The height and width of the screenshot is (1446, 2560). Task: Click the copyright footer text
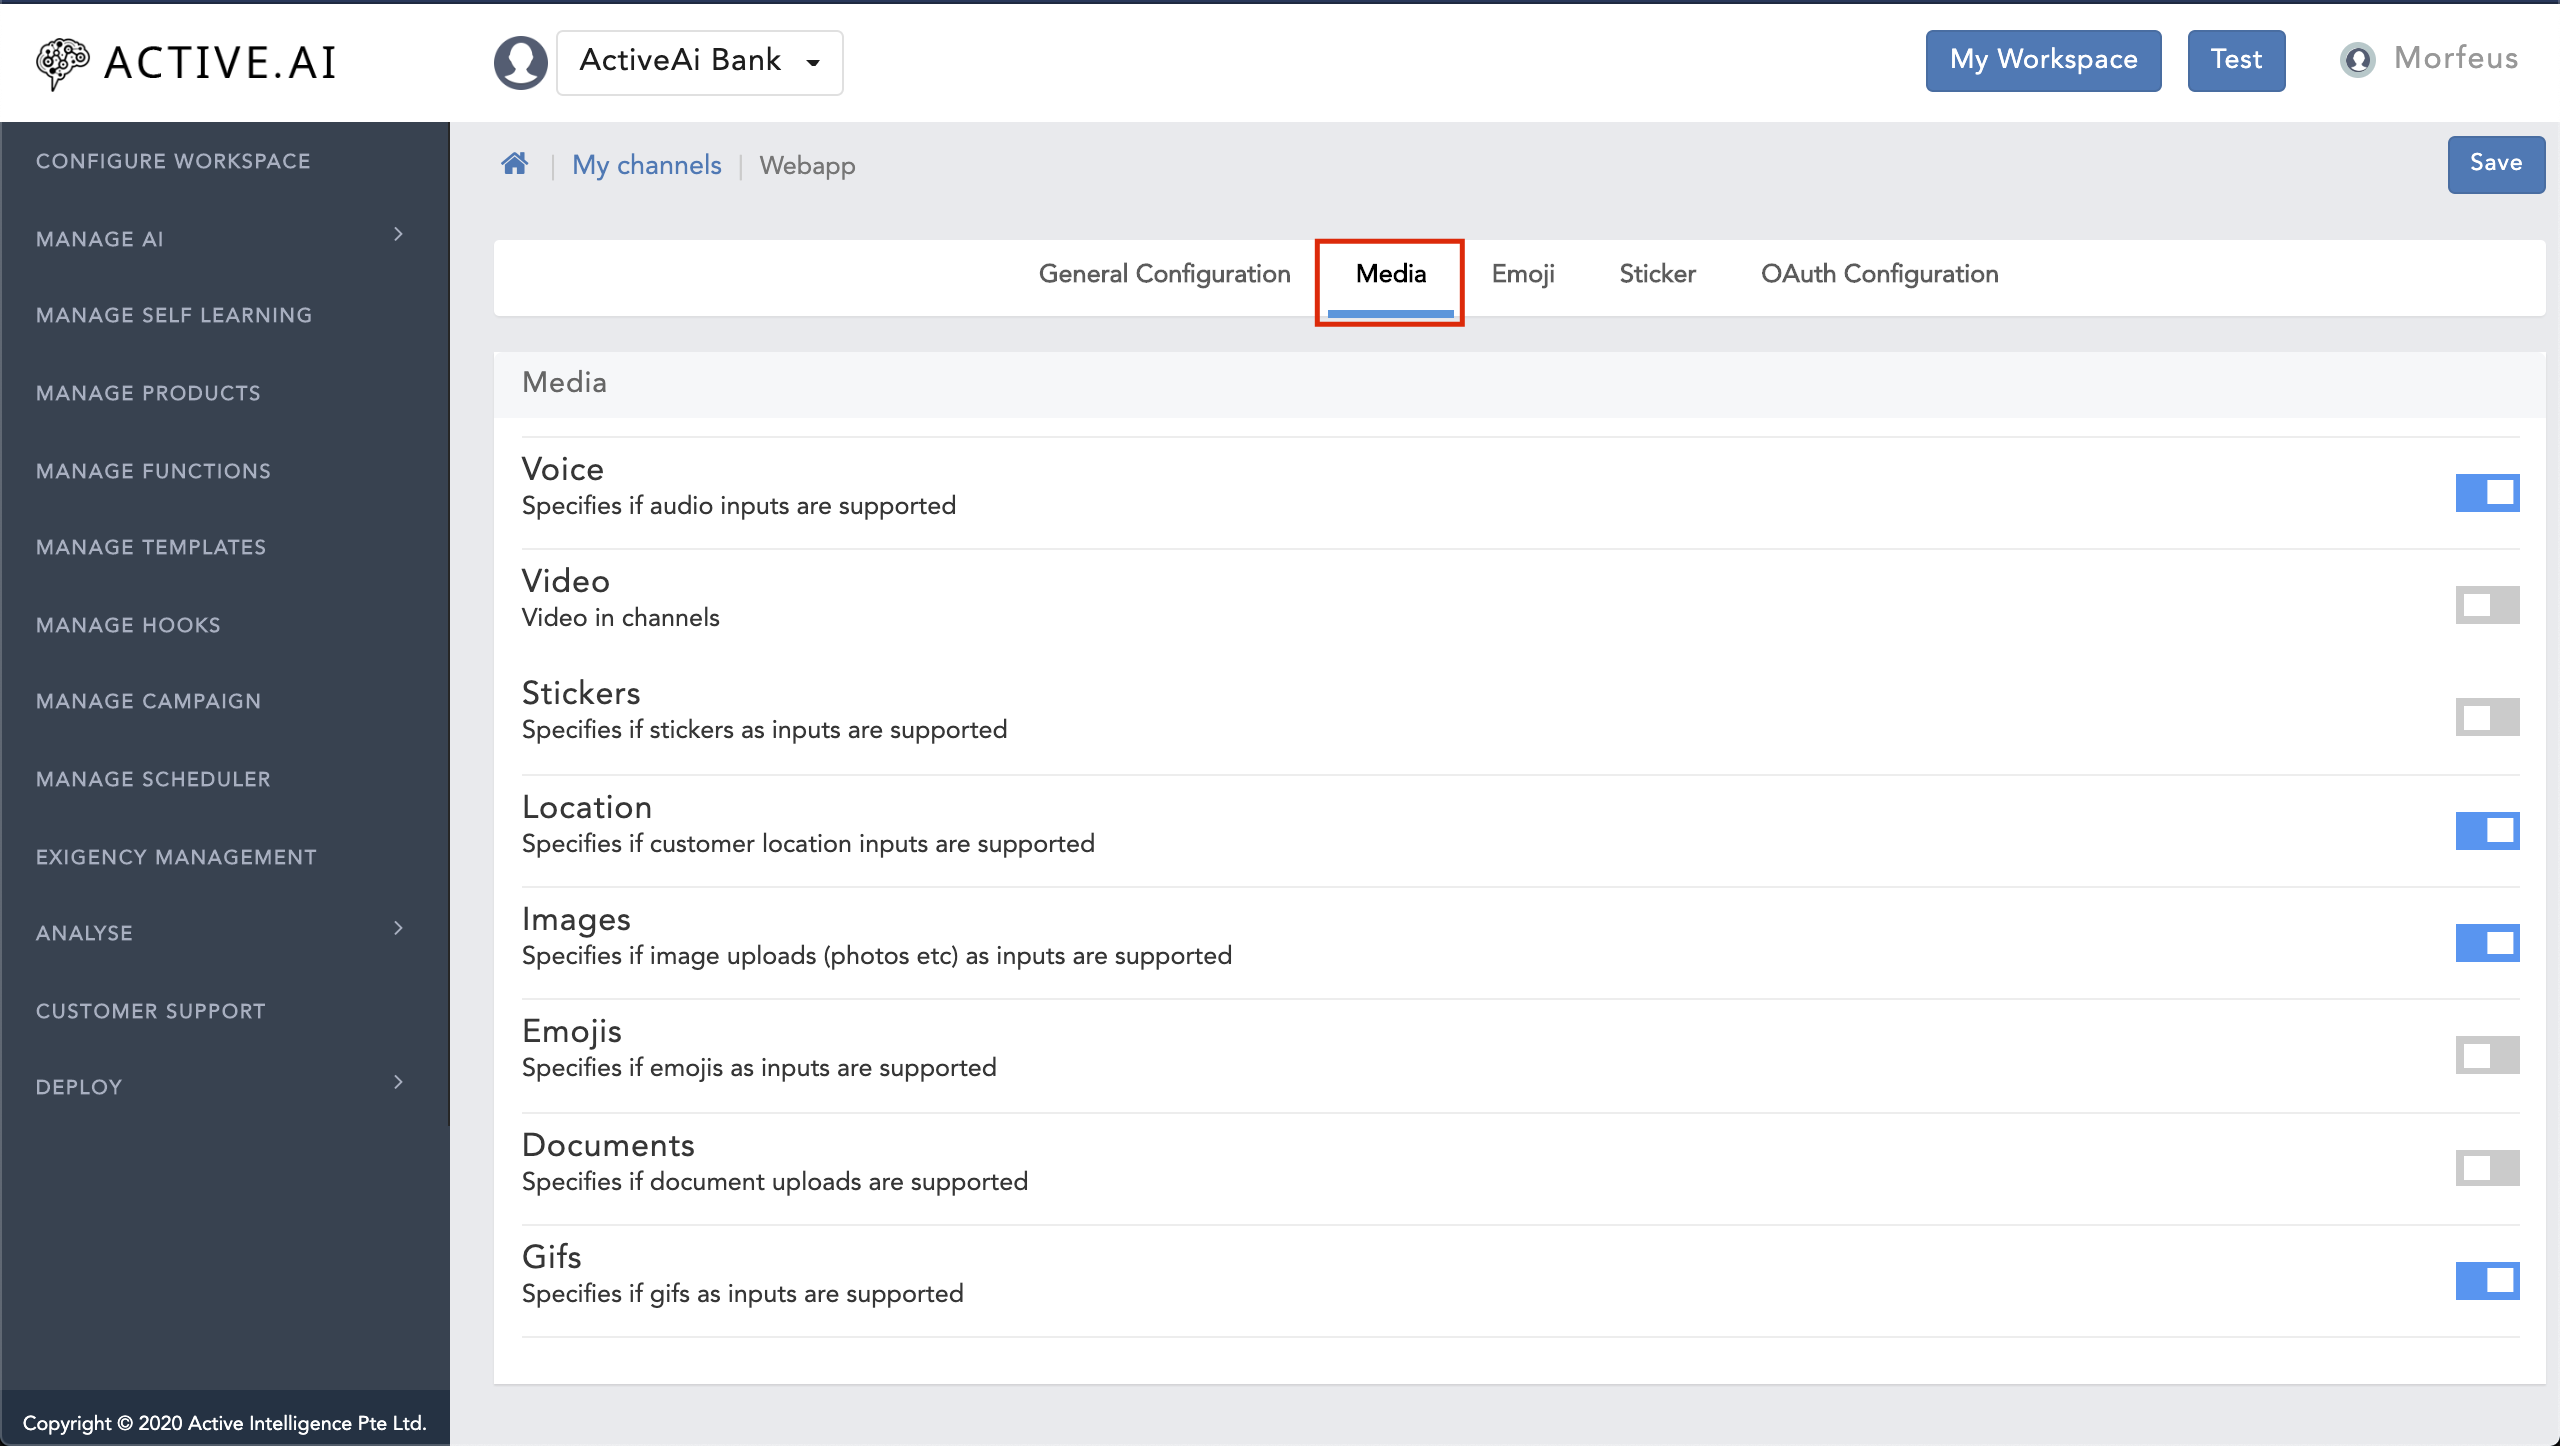(x=224, y=1423)
